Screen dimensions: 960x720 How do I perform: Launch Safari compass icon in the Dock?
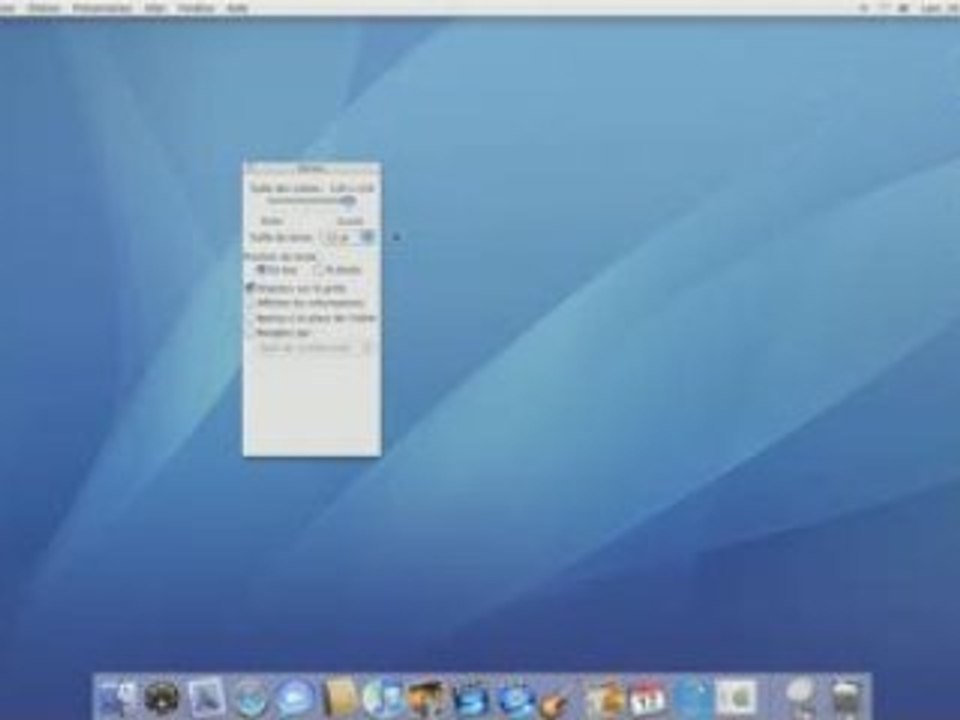pyautogui.click(x=250, y=698)
